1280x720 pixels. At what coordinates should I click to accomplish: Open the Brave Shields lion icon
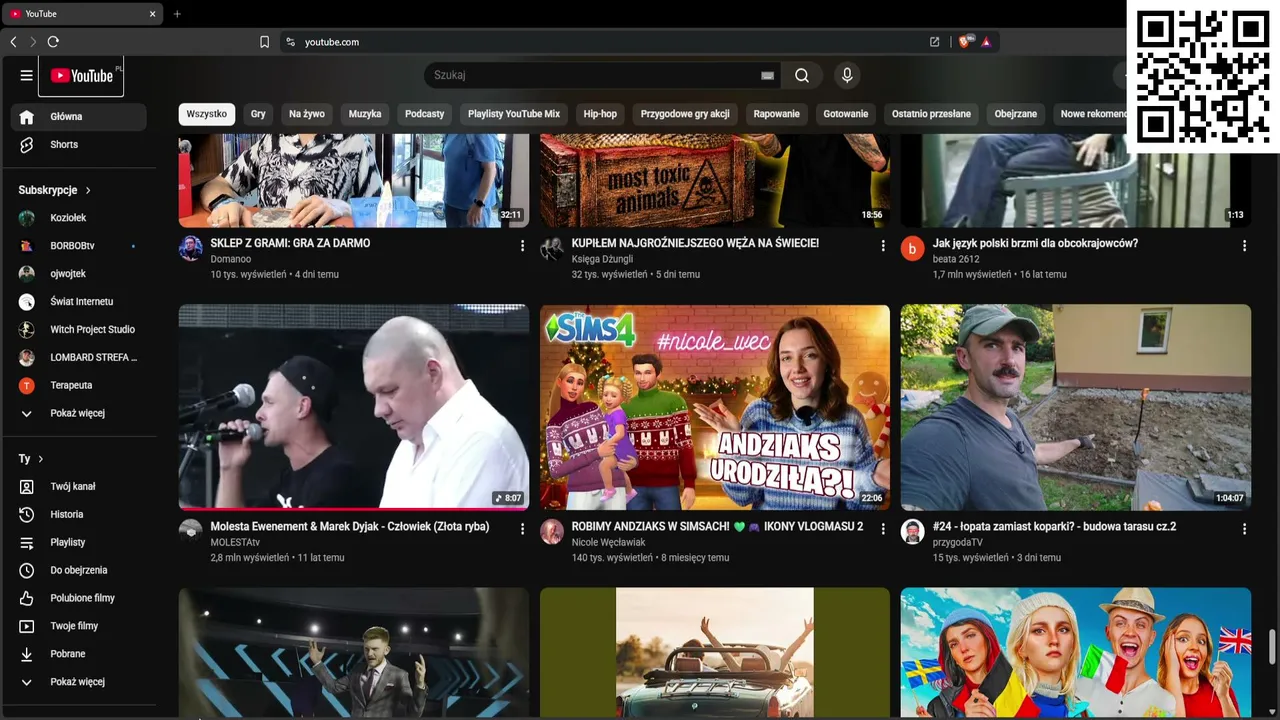tap(964, 42)
